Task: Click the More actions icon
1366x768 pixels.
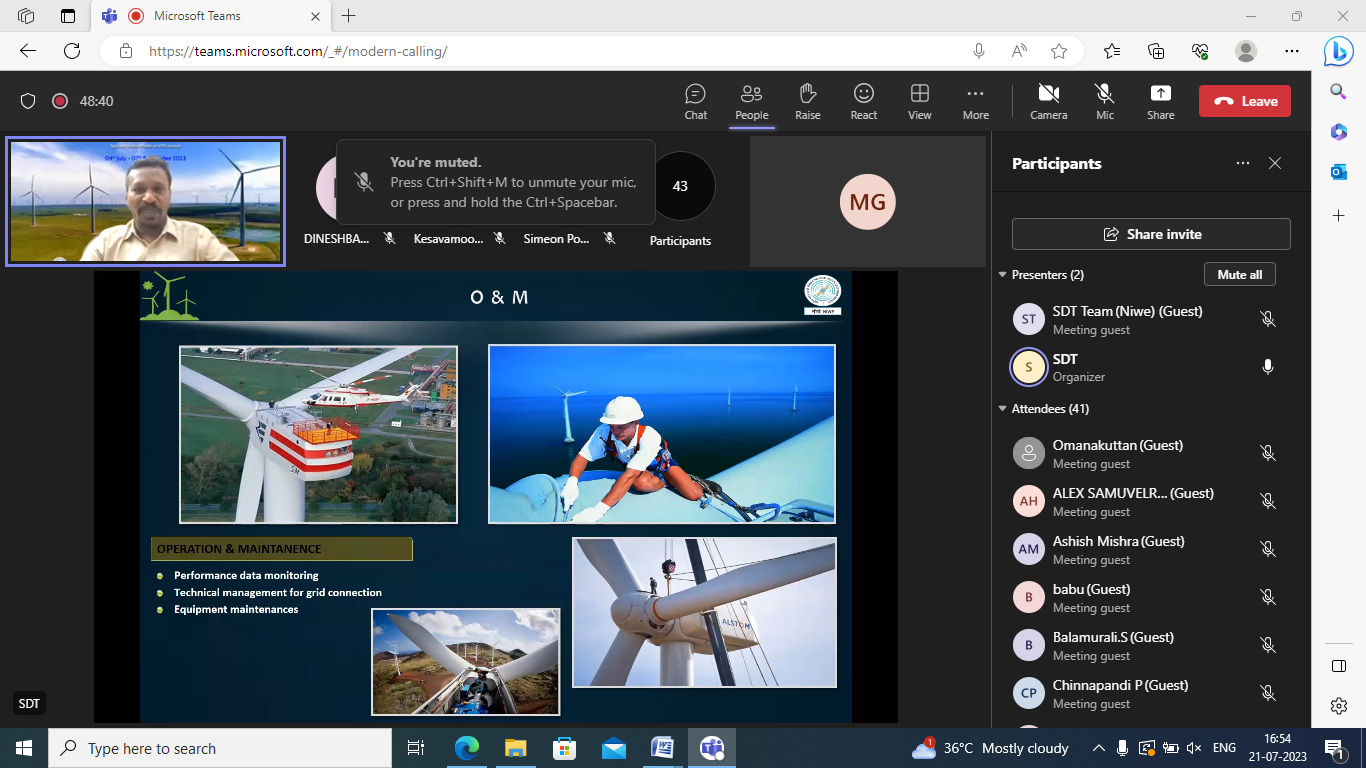Action: point(975,101)
